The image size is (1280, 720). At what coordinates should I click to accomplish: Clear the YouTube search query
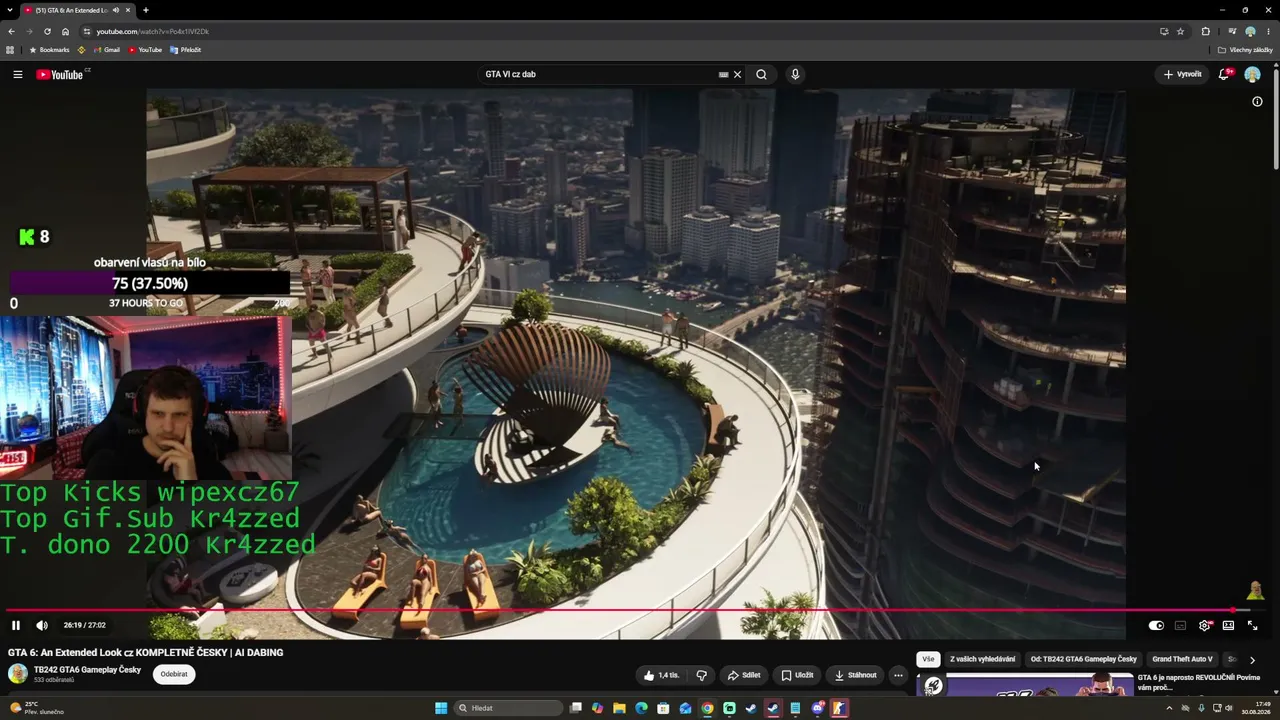(737, 74)
